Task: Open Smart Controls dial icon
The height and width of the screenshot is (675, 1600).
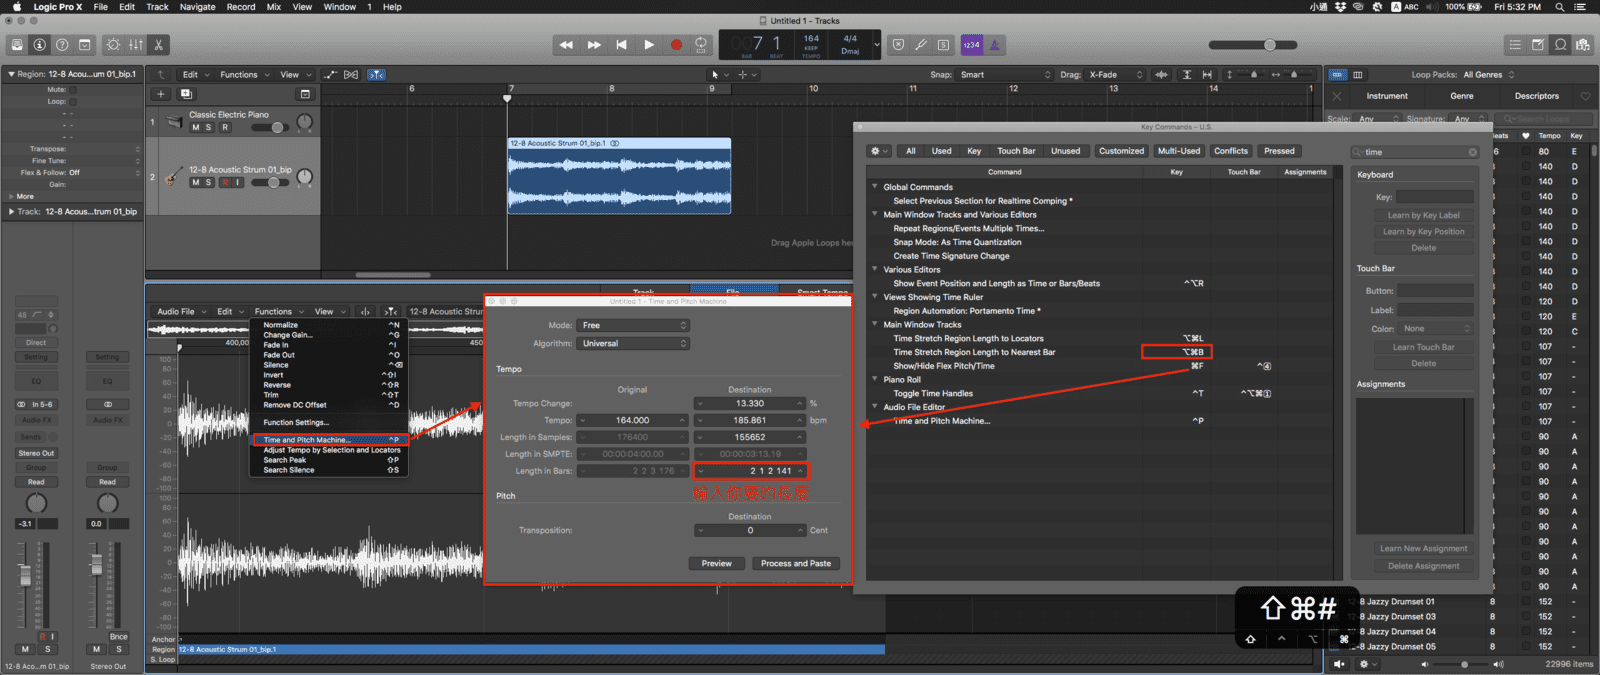Action: [x=113, y=45]
